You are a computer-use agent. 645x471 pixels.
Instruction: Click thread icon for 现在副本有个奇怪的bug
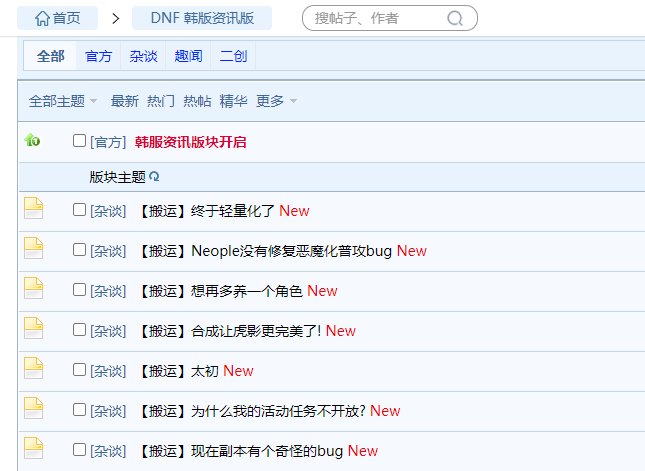pos(33,448)
